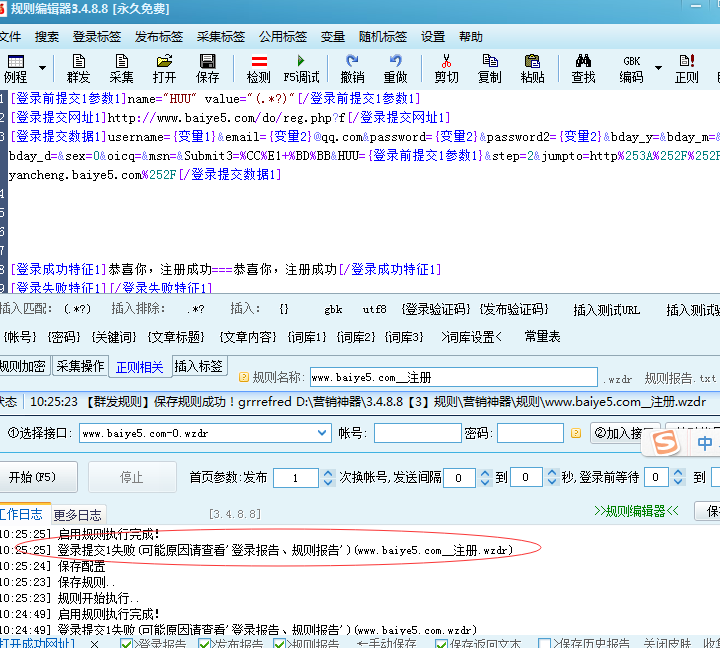The height and width of the screenshot is (648, 720).
Task: Click the 群发 toolbar icon
Action: click(78, 68)
